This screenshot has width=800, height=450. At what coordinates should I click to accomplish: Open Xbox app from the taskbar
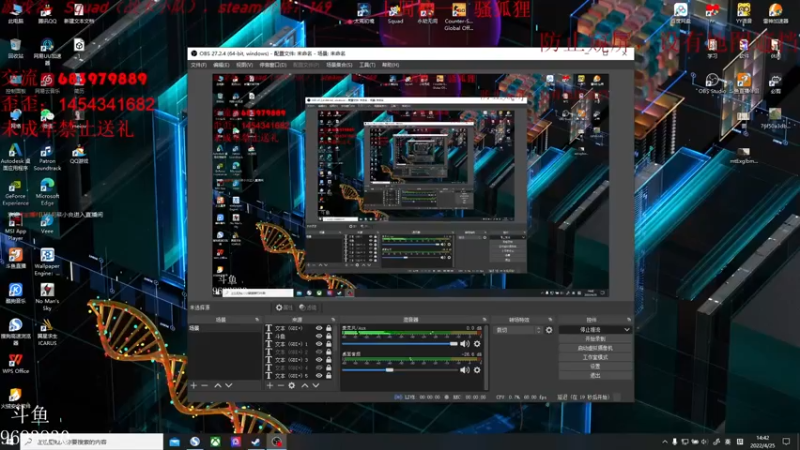tap(215, 442)
